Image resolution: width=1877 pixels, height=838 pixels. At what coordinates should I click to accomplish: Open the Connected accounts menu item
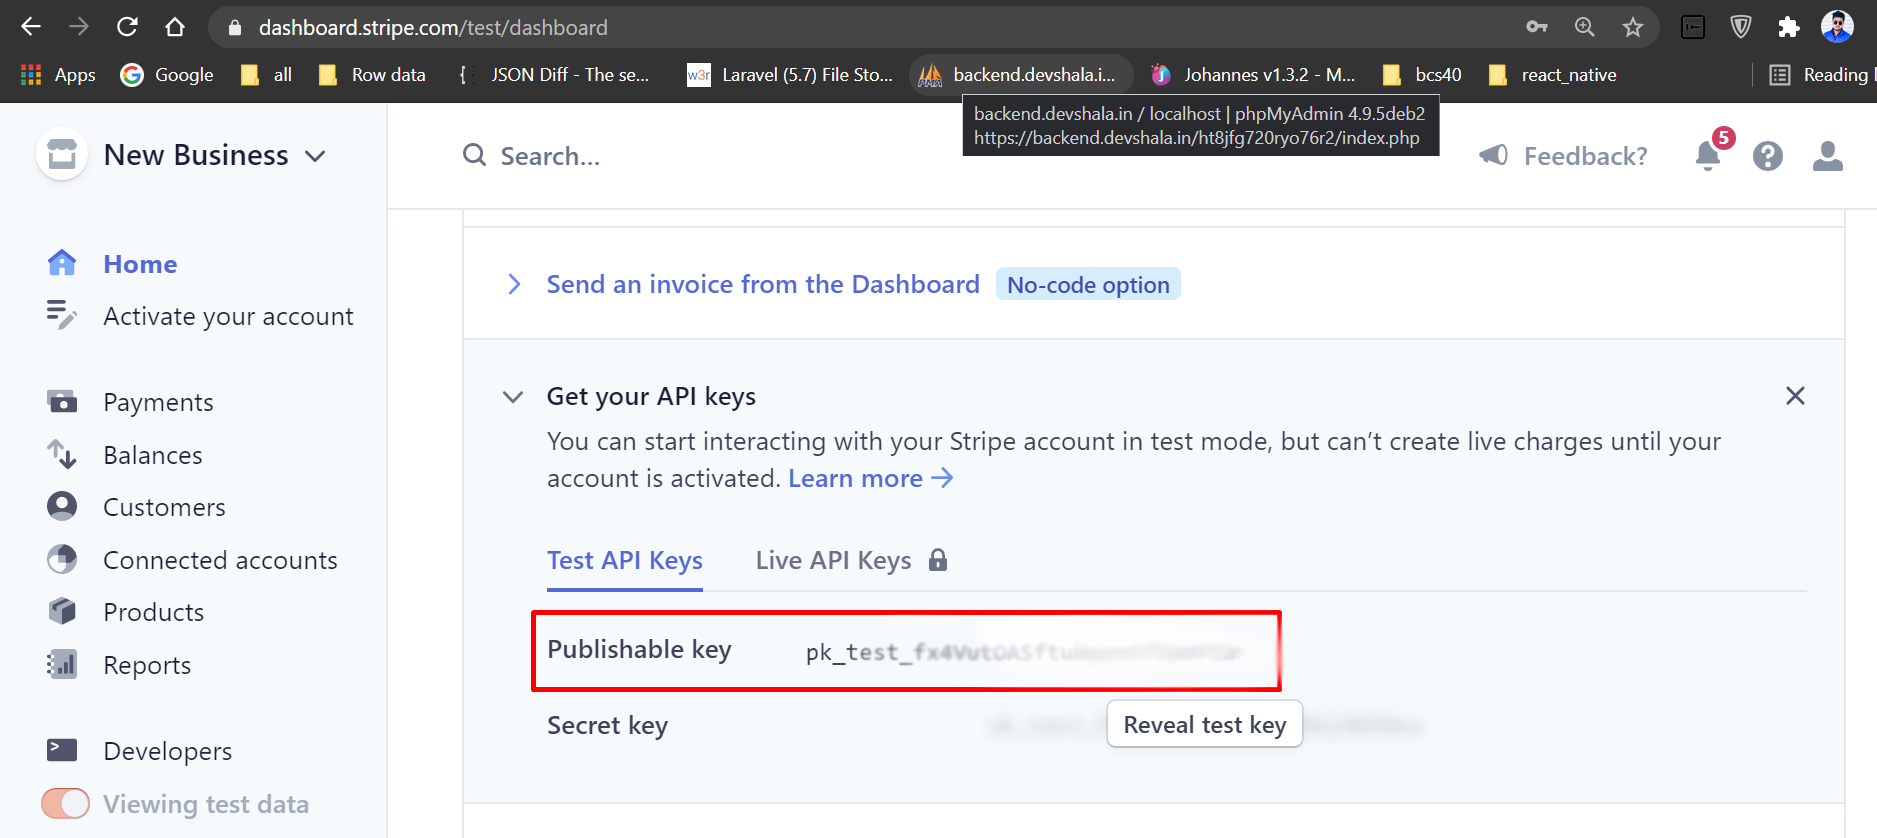click(220, 560)
